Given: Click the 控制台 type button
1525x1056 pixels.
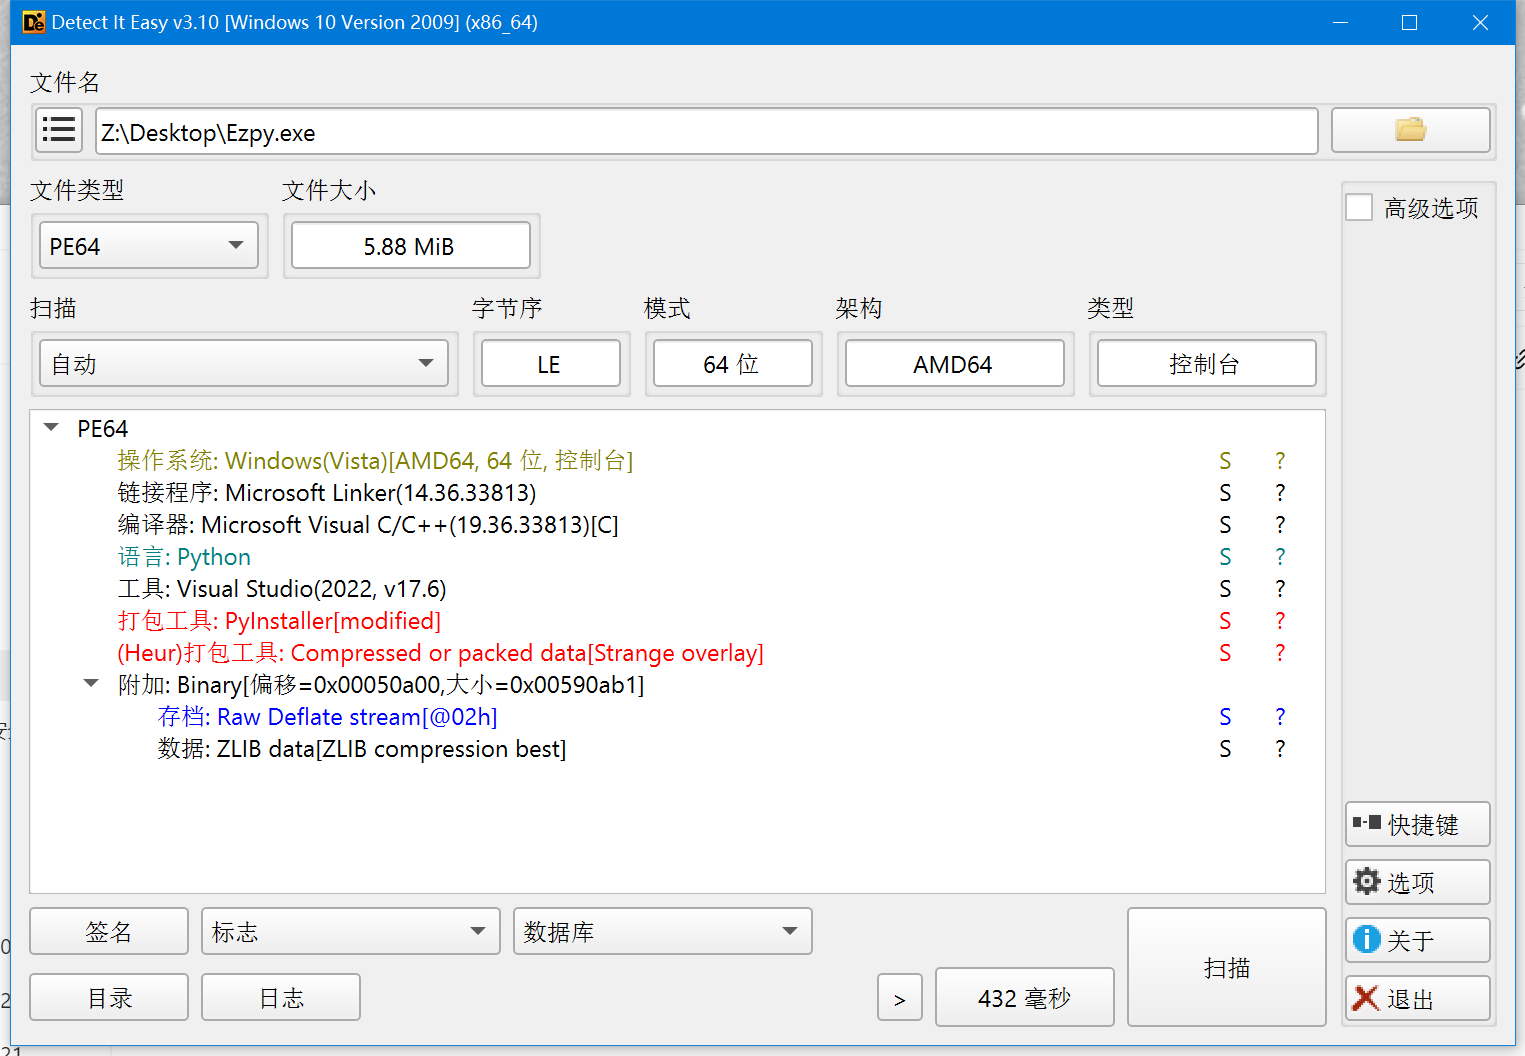Looking at the screenshot, I should 1206,364.
